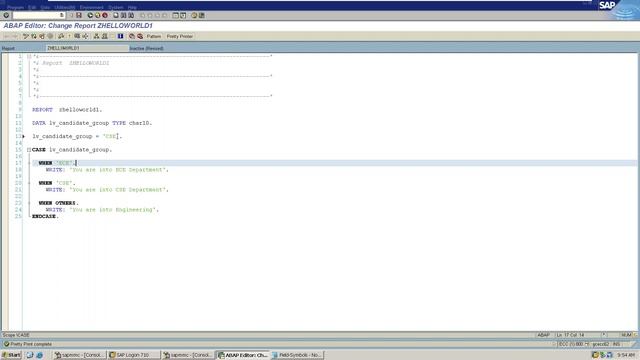This screenshot has height=360, width=640.
Task: Click the green Back arrow icon
Action: pyautogui.click(x=90, y=15)
